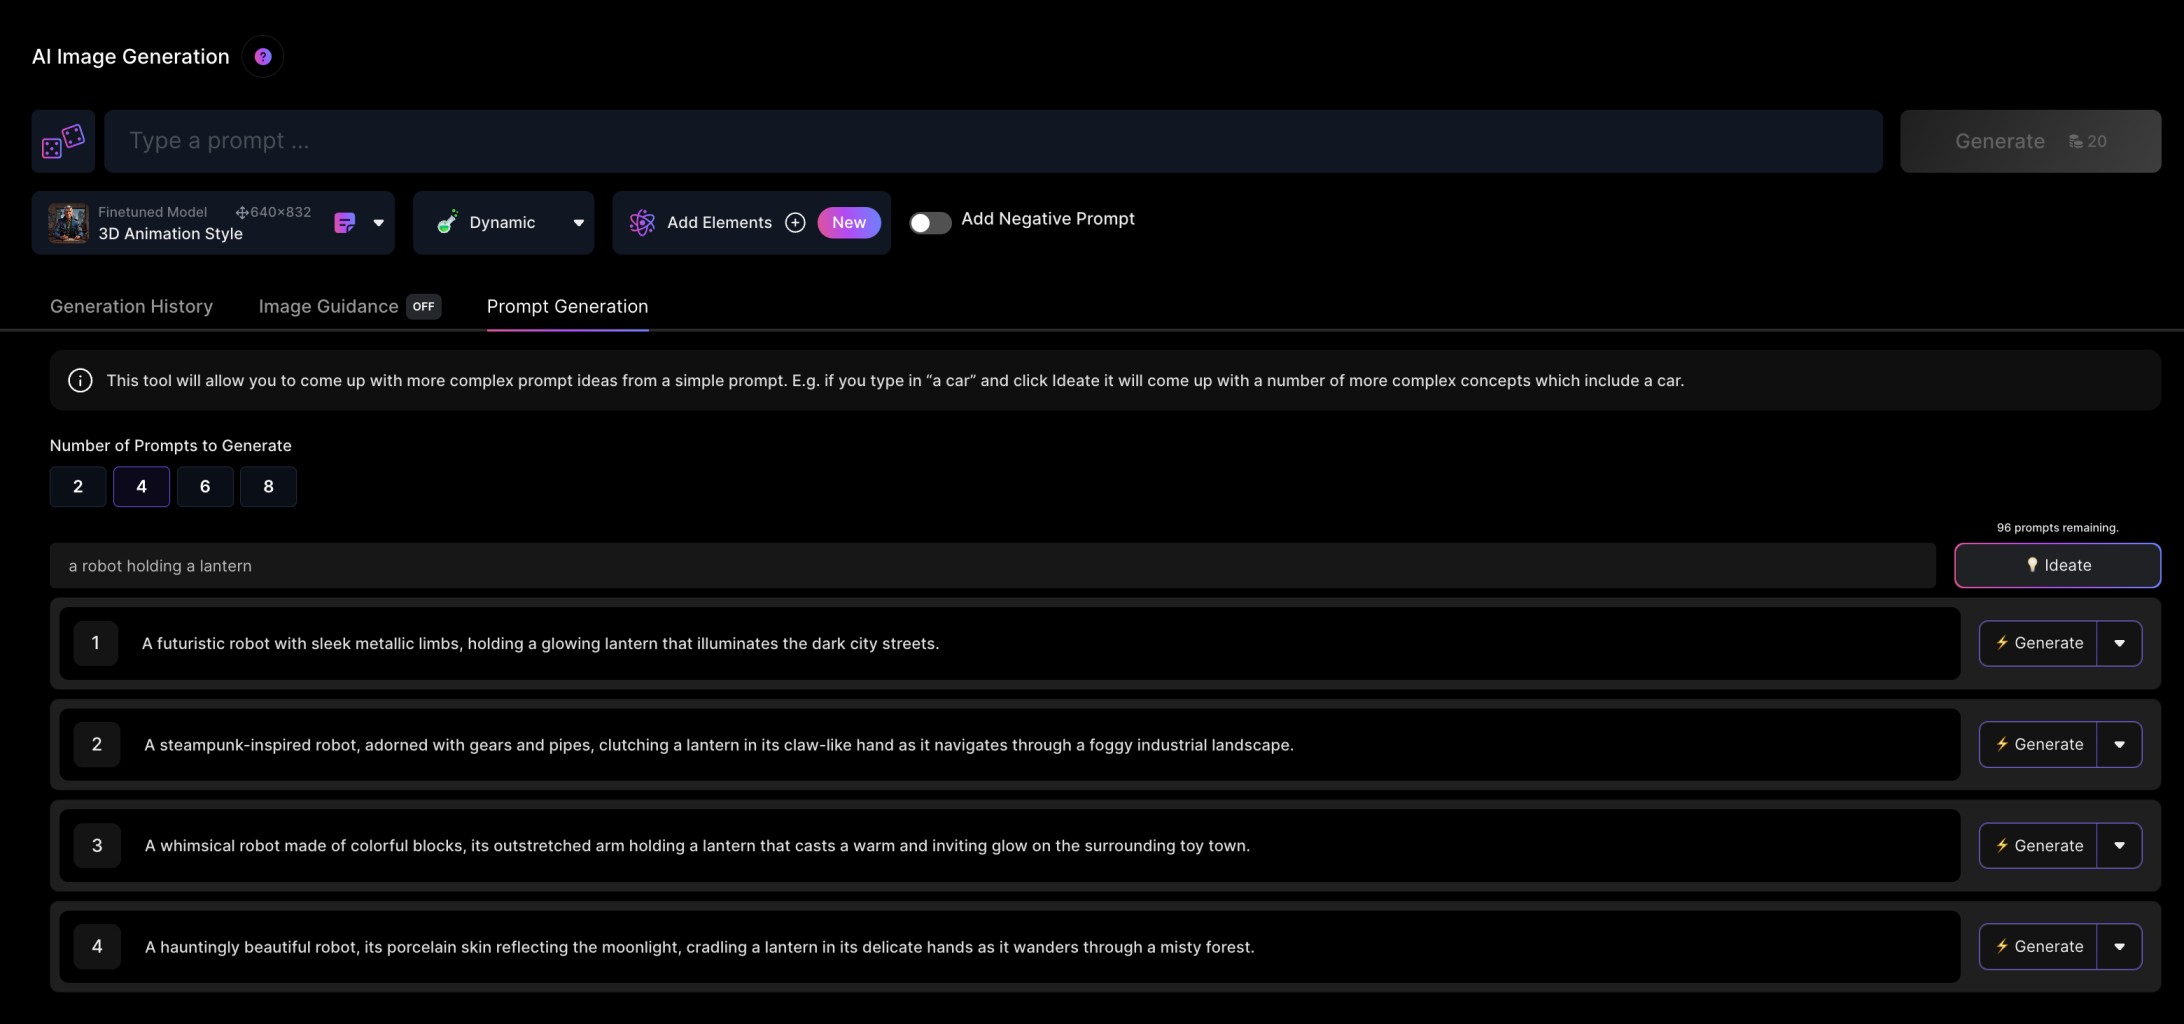Expand Generate options for whimsical robot prompt
2184x1024 pixels.
click(2119, 846)
